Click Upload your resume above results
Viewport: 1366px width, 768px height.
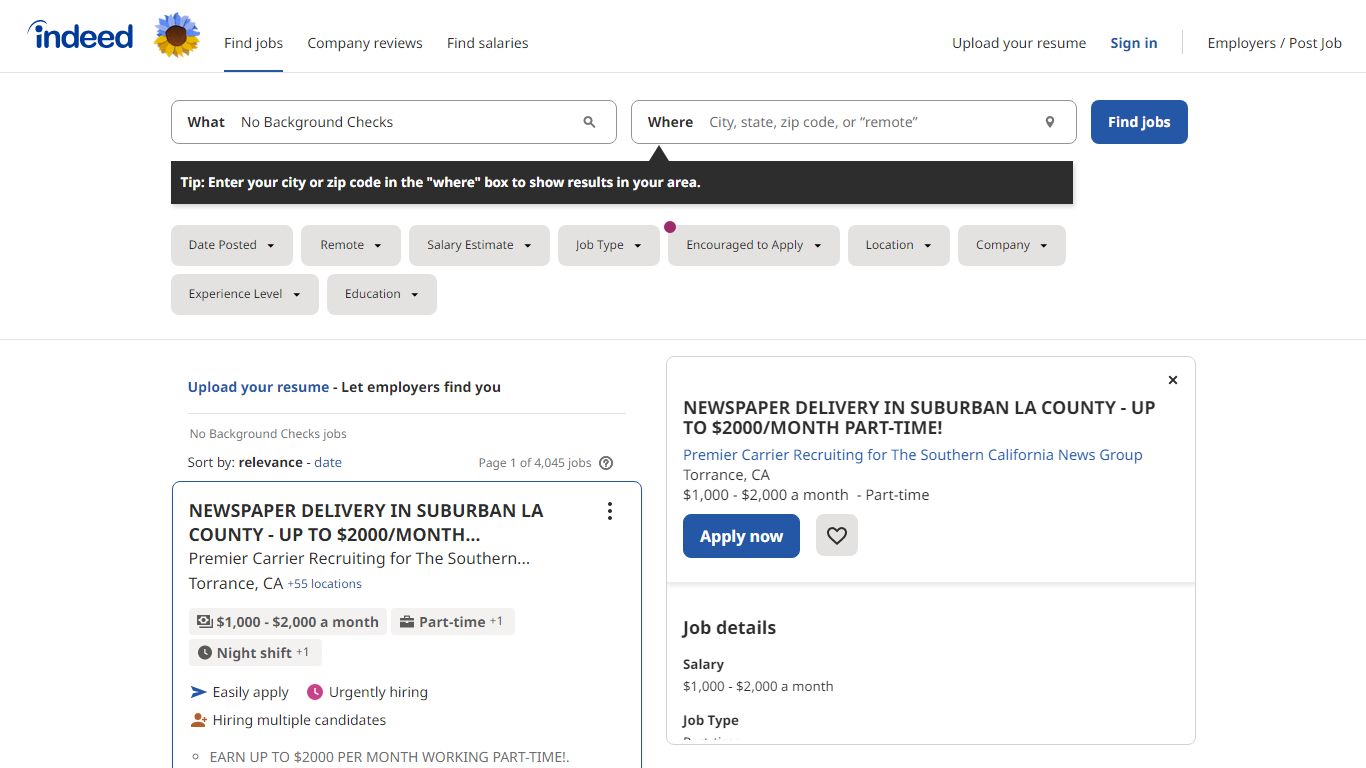tap(258, 387)
